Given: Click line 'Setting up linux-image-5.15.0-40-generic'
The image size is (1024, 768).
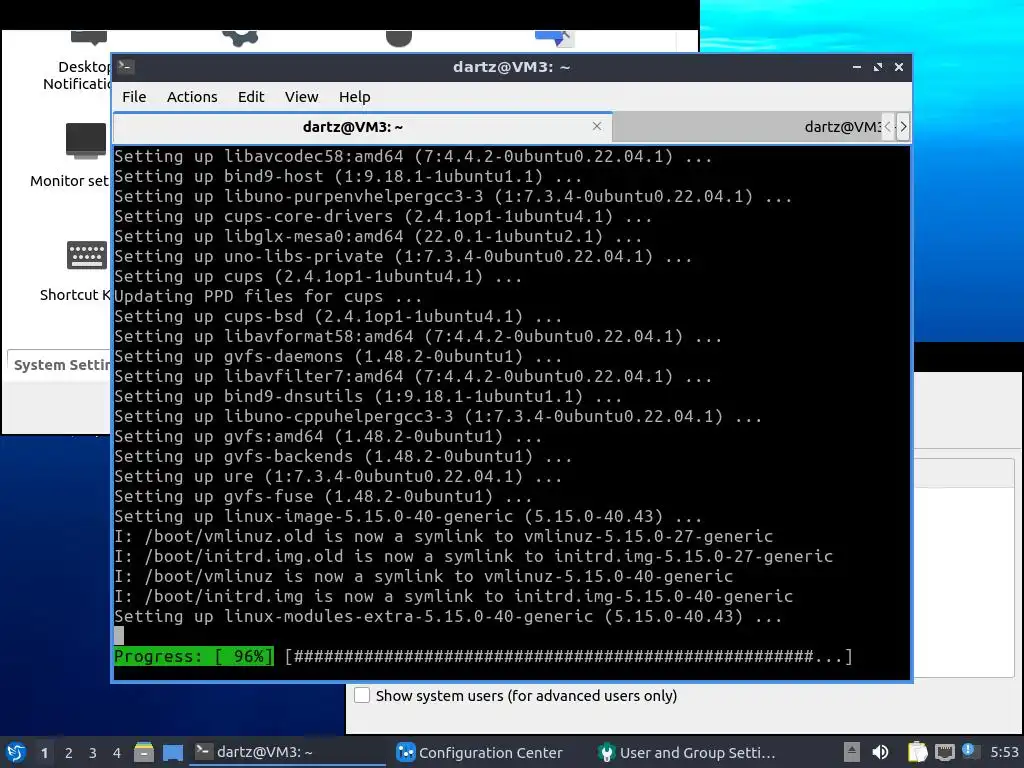Looking at the screenshot, I should click(x=408, y=517).
